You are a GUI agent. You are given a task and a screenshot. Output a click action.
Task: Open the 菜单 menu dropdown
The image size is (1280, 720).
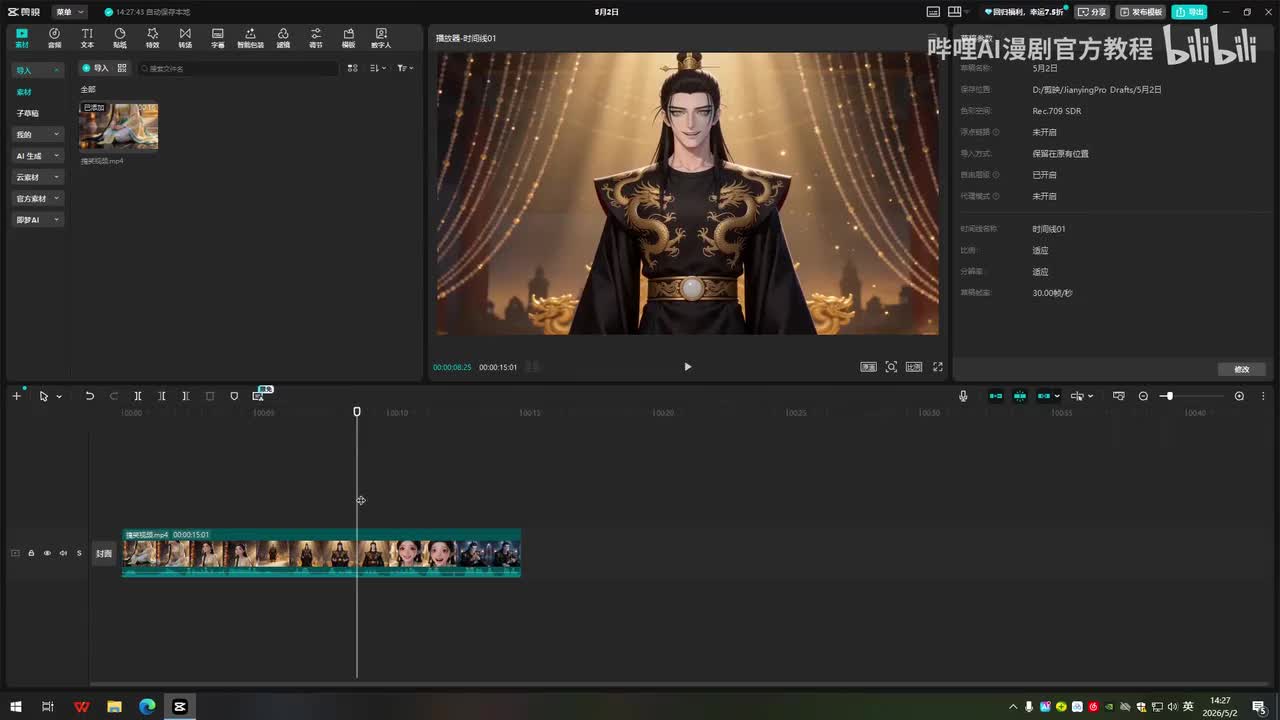tap(69, 12)
